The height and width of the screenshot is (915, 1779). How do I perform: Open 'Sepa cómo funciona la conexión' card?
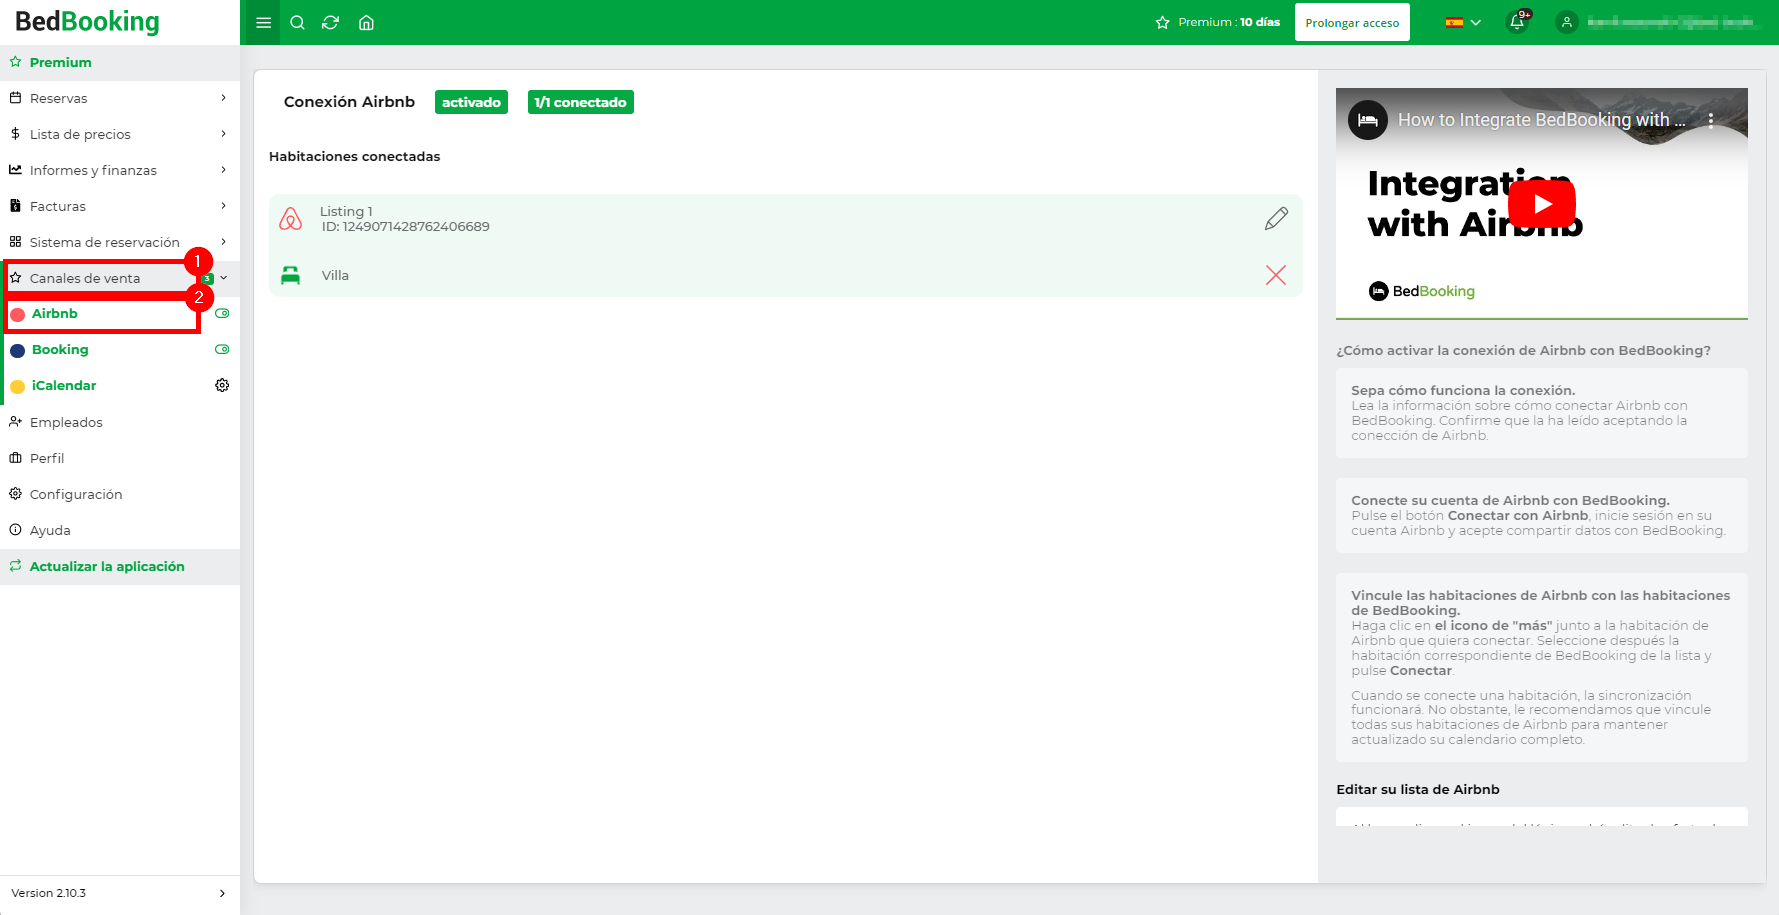pos(1542,413)
